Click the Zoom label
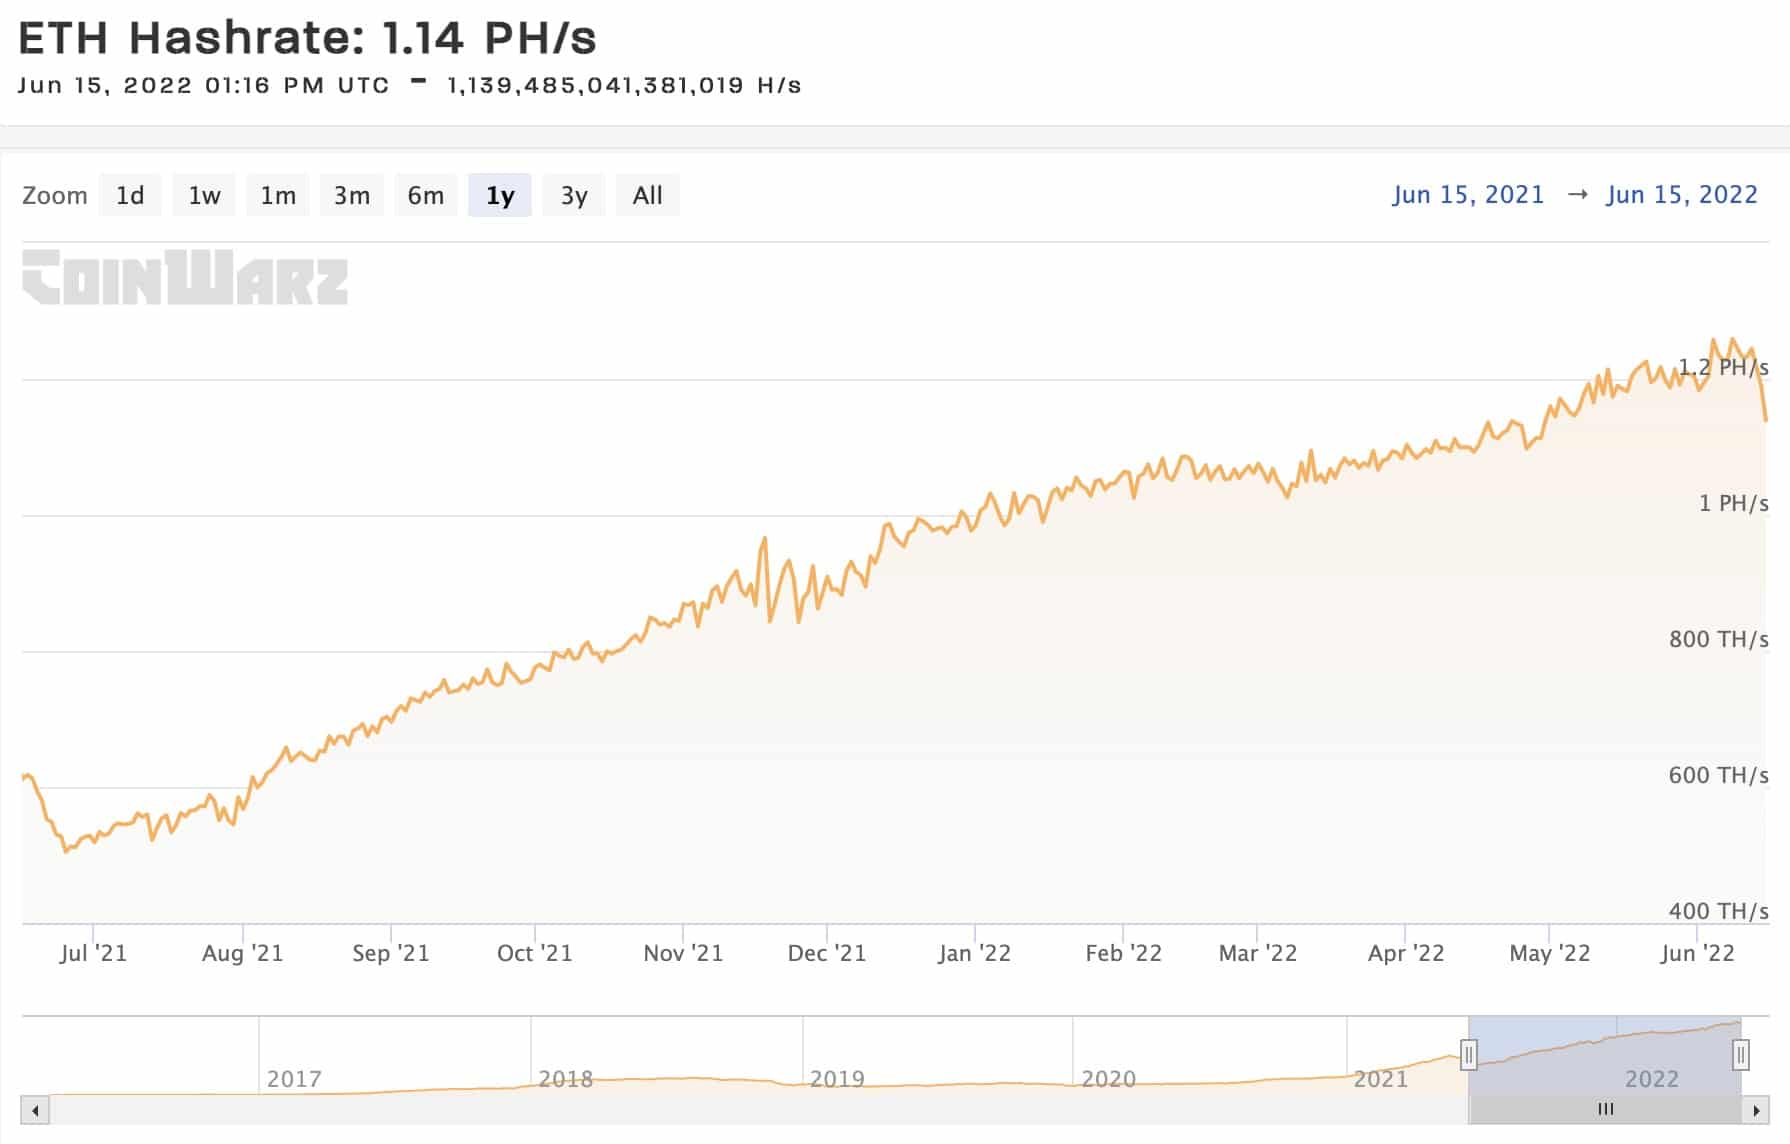The width and height of the screenshot is (1790, 1144). coord(55,195)
